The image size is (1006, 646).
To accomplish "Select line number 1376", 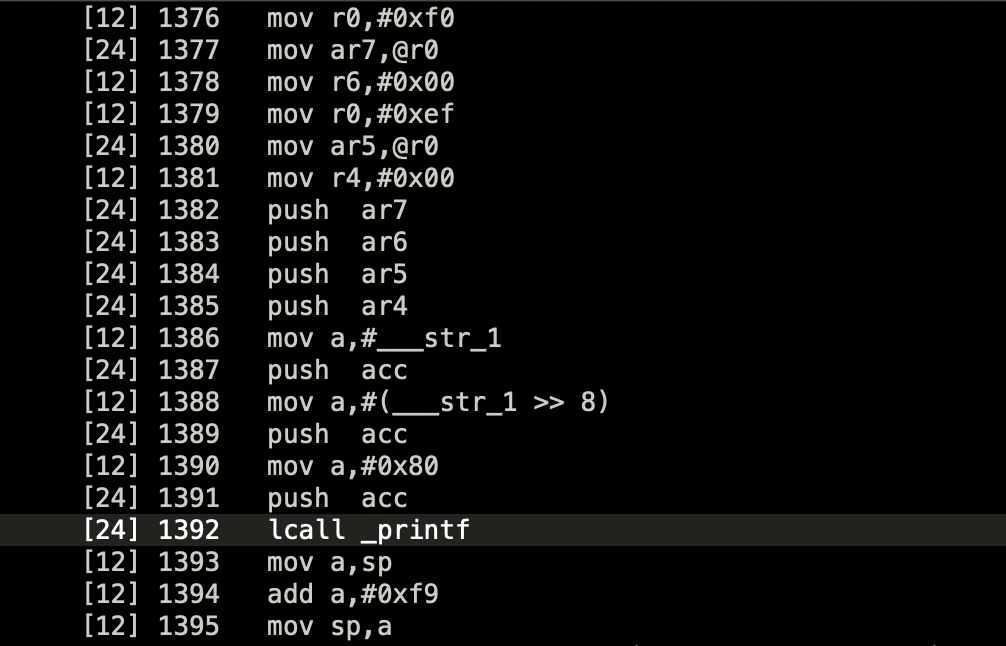I will click(188, 18).
